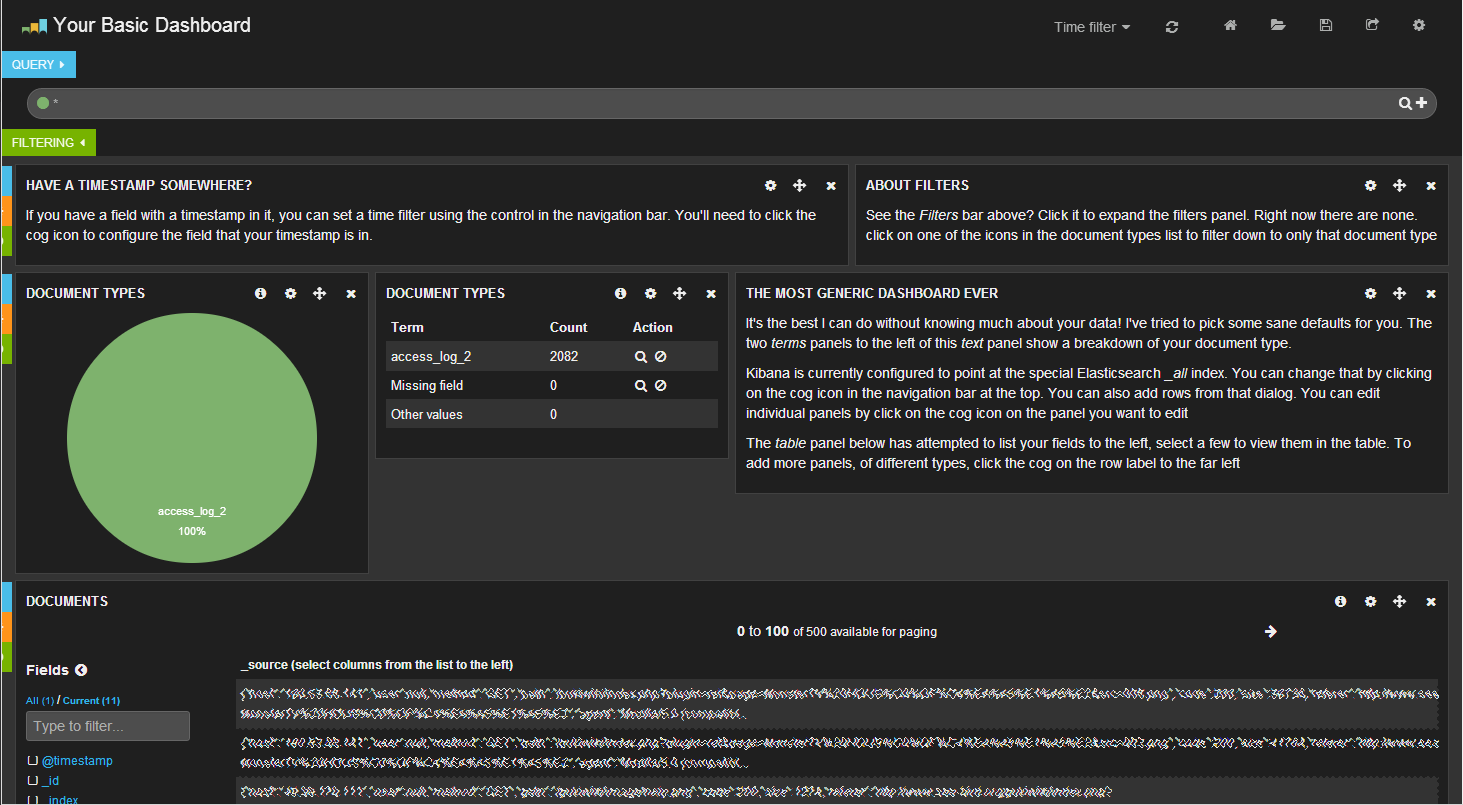Show info for the Document Types pie panel

(x=260, y=293)
